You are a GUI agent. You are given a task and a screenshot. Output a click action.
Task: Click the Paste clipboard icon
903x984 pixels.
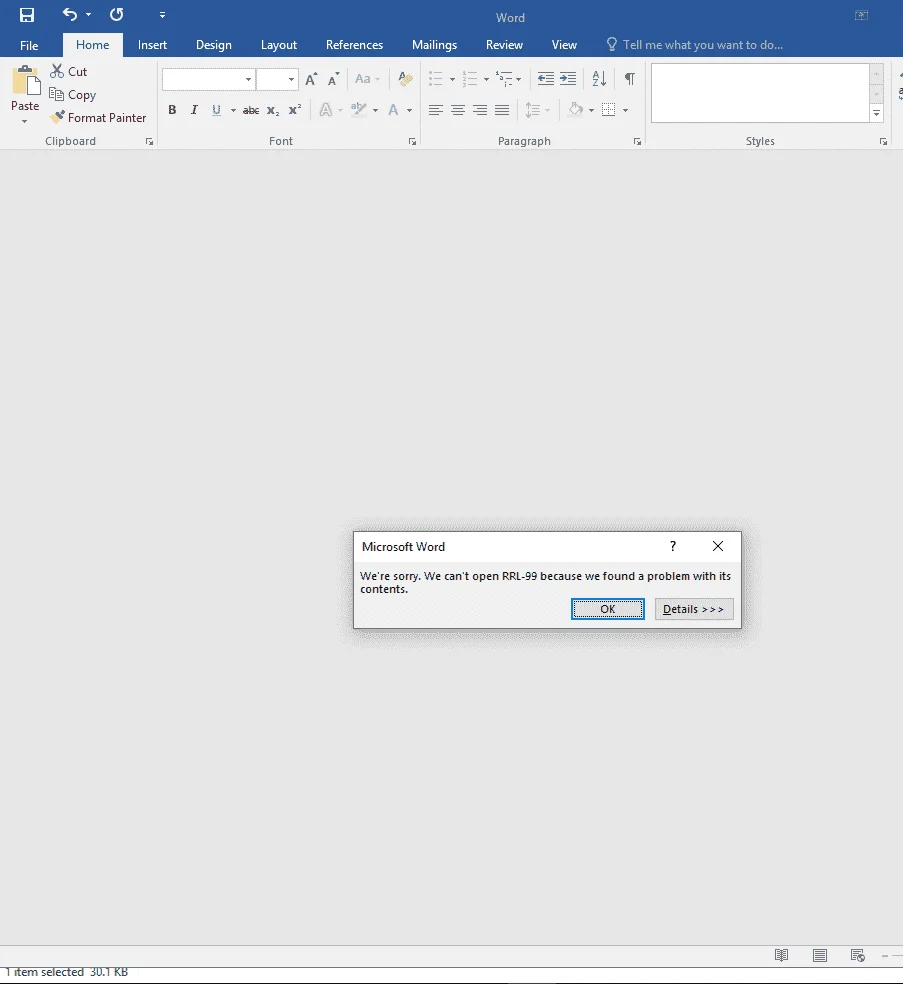pos(25,80)
